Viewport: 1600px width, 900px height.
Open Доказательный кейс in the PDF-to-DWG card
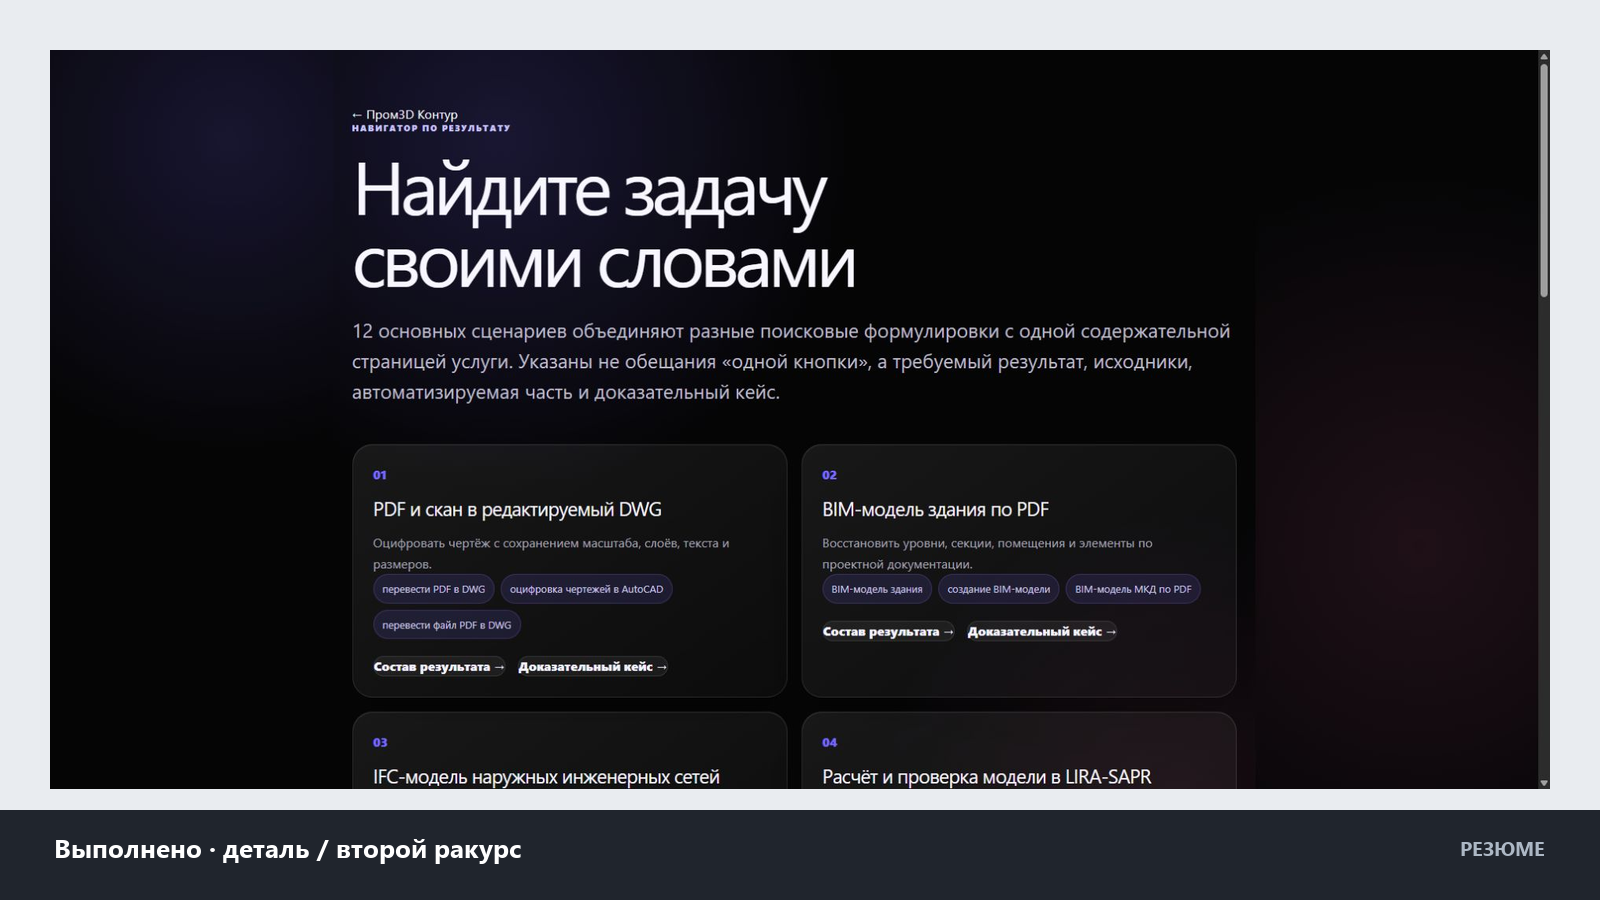pos(592,667)
